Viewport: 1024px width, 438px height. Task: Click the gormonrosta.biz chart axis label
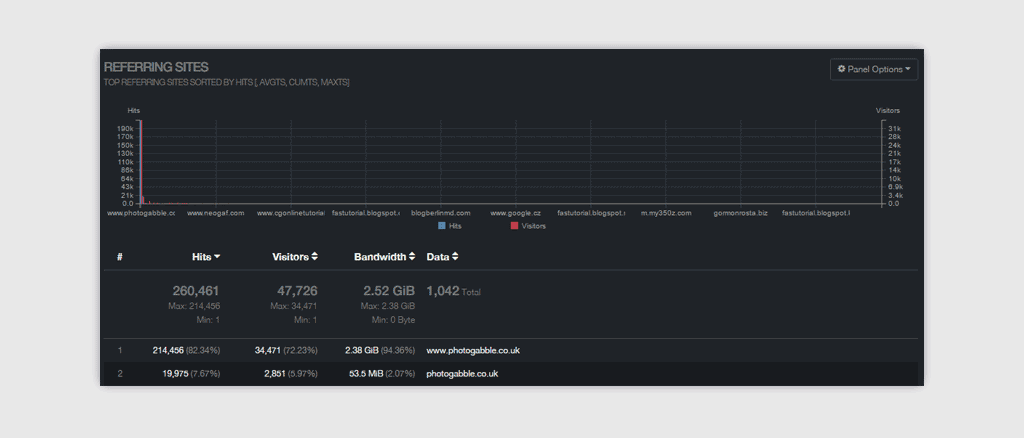pos(741,213)
